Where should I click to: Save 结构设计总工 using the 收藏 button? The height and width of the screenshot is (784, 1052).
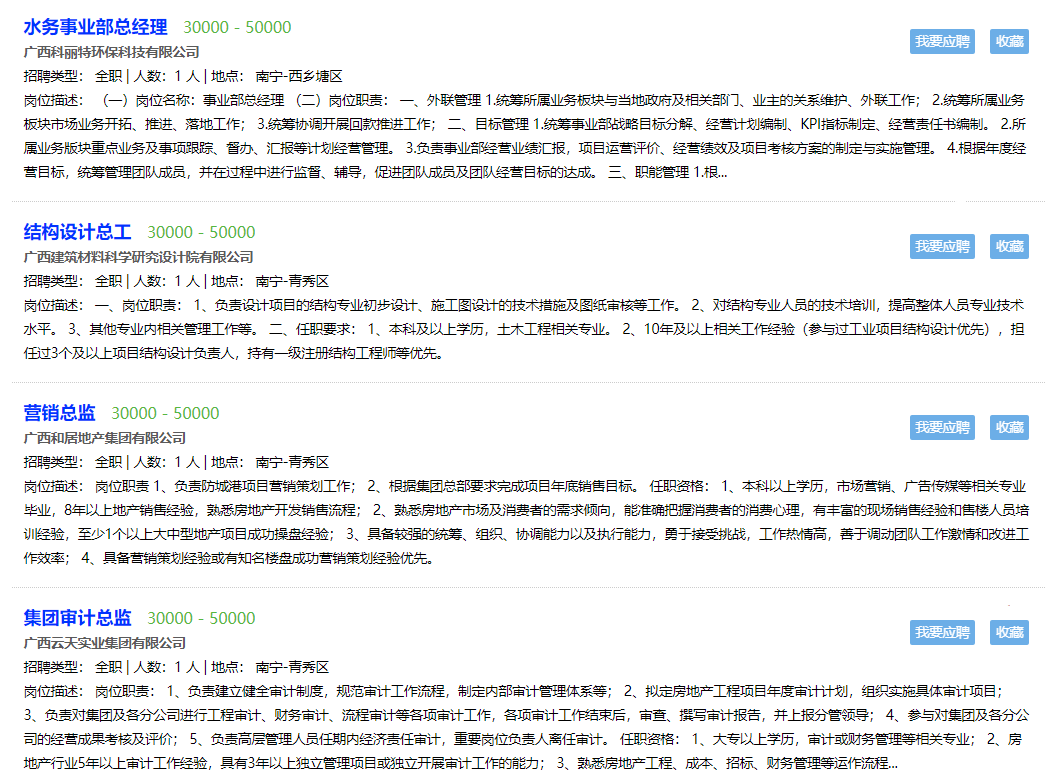pyautogui.click(x=1009, y=246)
